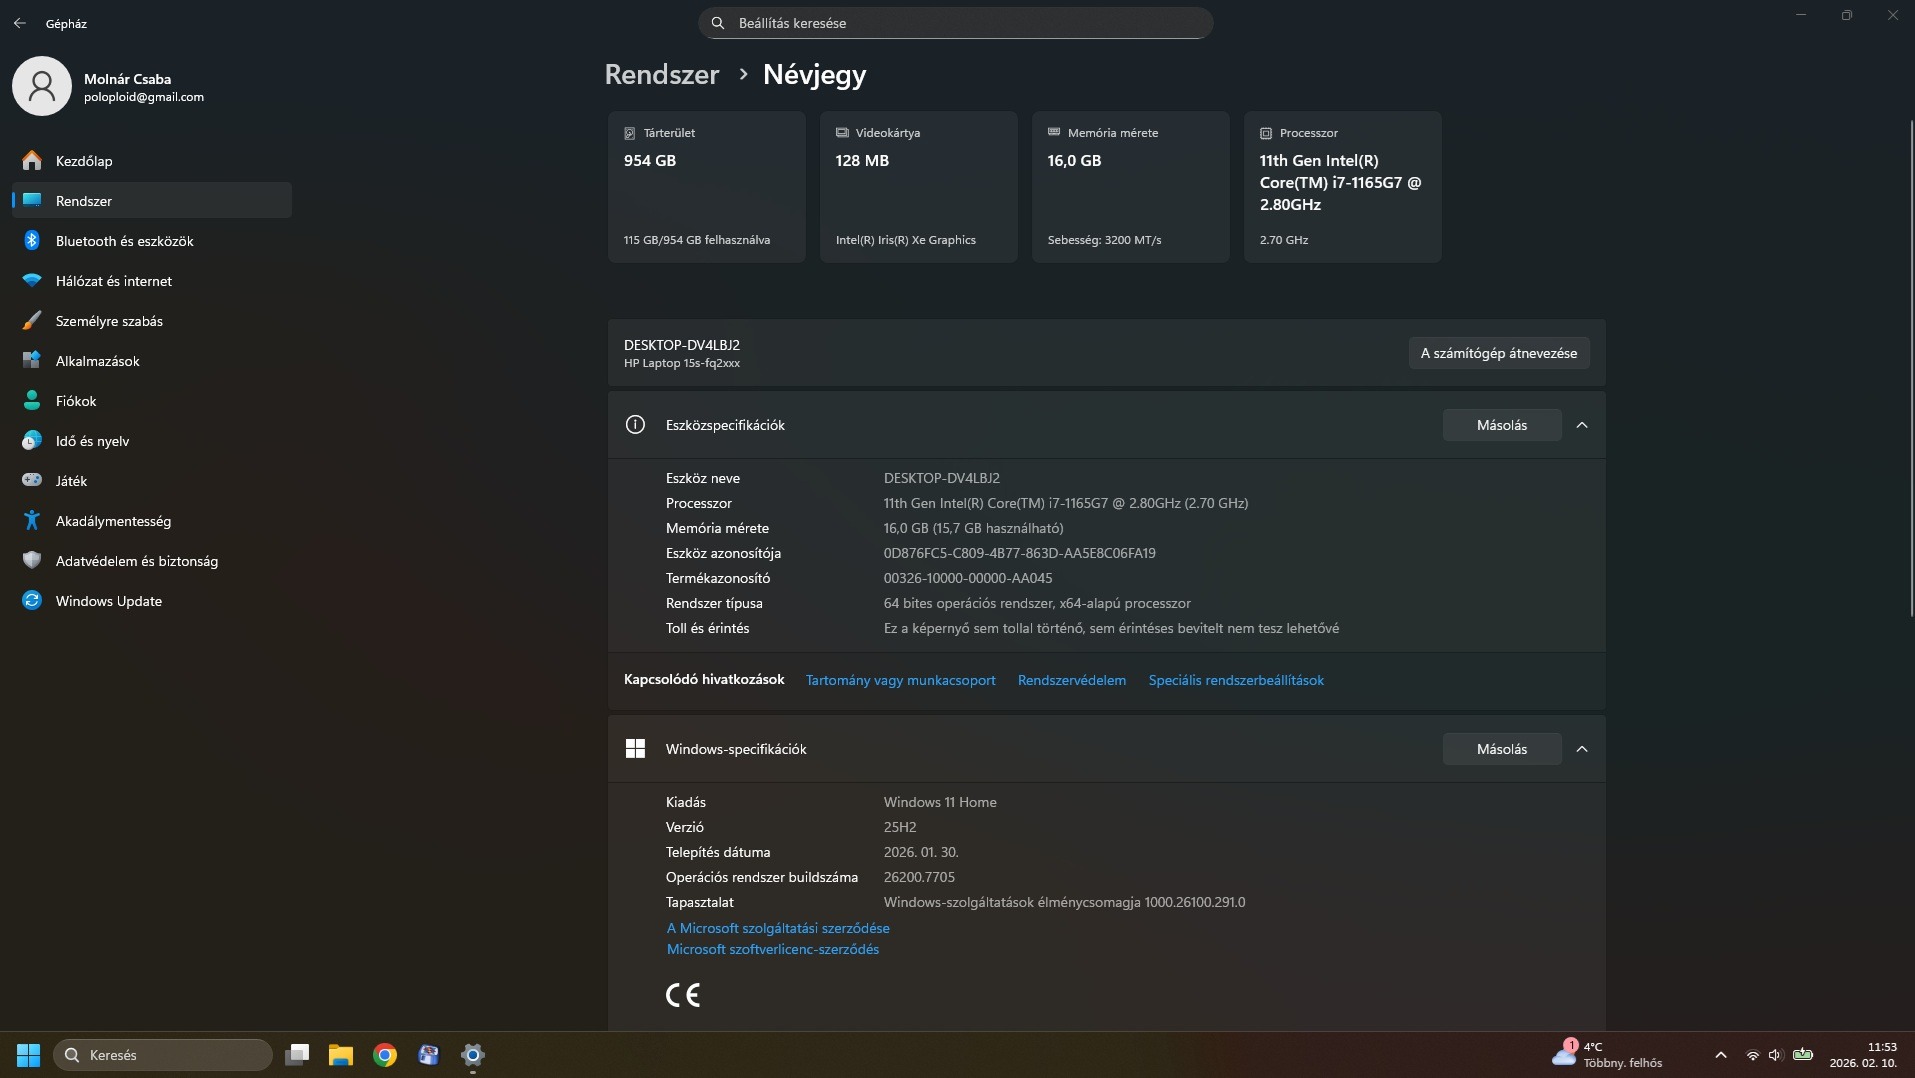Show hidden tray icons chevron
Image resolution: width=1915 pixels, height=1078 pixels.
point(1721,1055)
